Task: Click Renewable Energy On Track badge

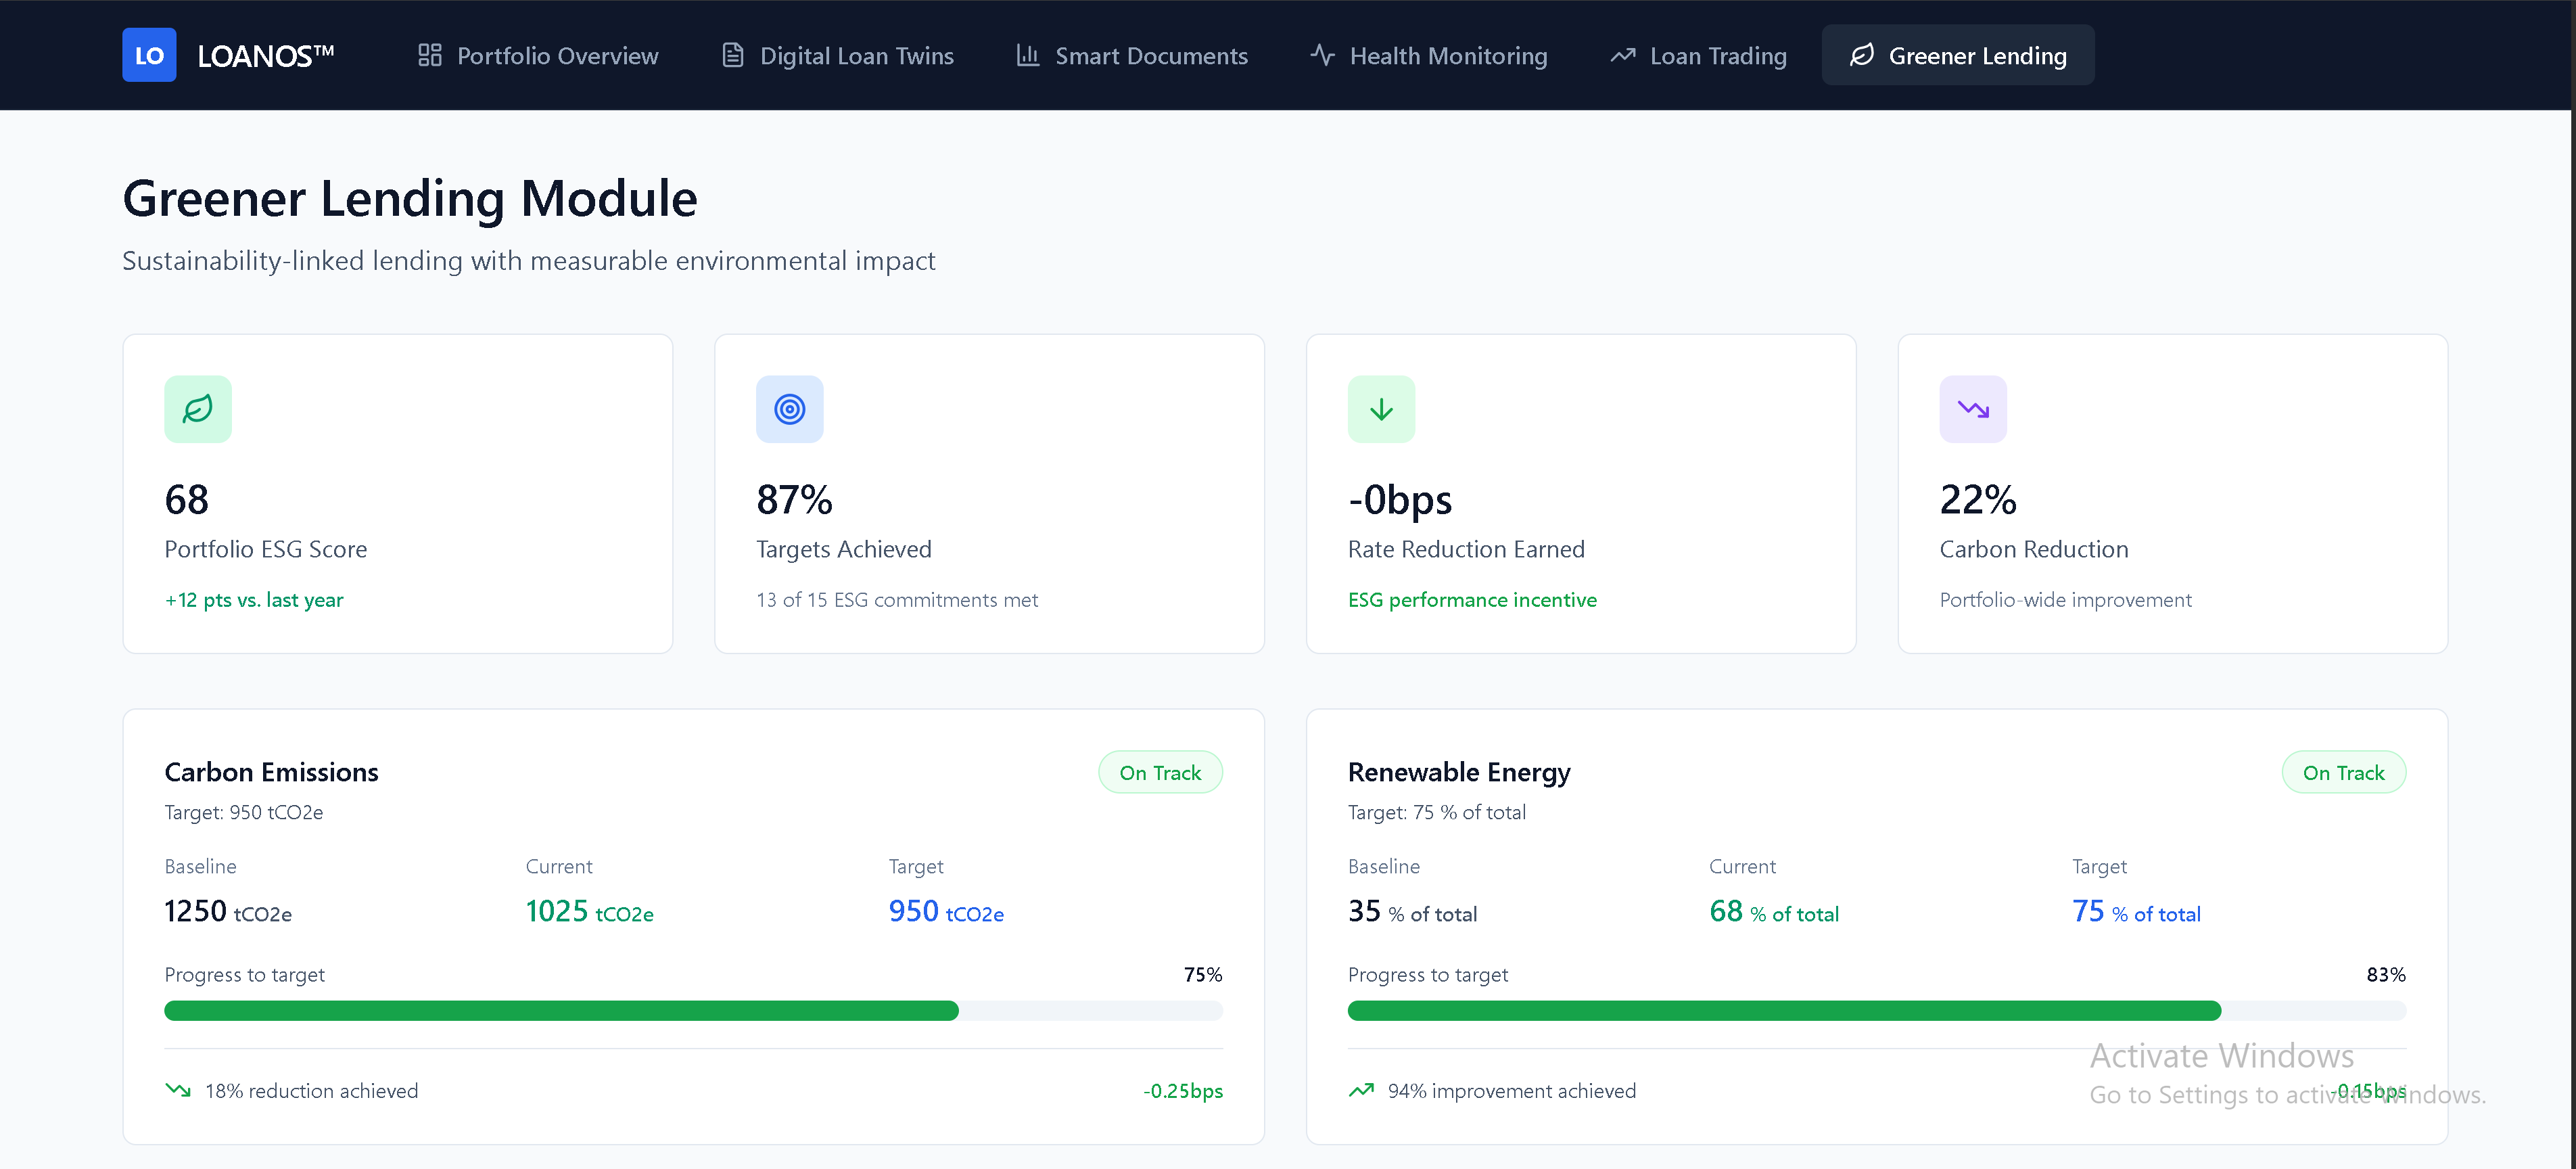Action: [2343, 772]
